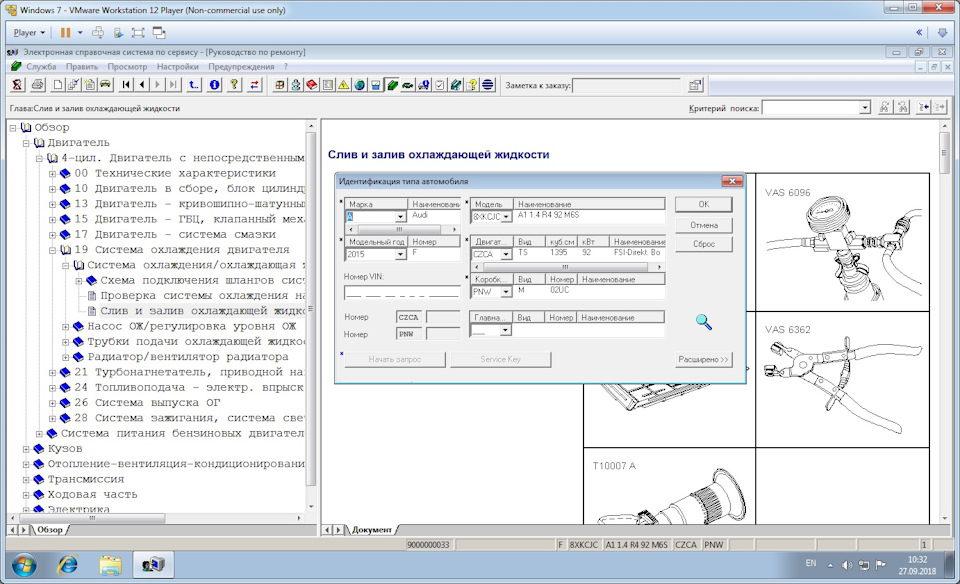Viewport: 960px width, 584px height.
Task: Switch to the Документ tab at the bottom
Action: point(372,530)
